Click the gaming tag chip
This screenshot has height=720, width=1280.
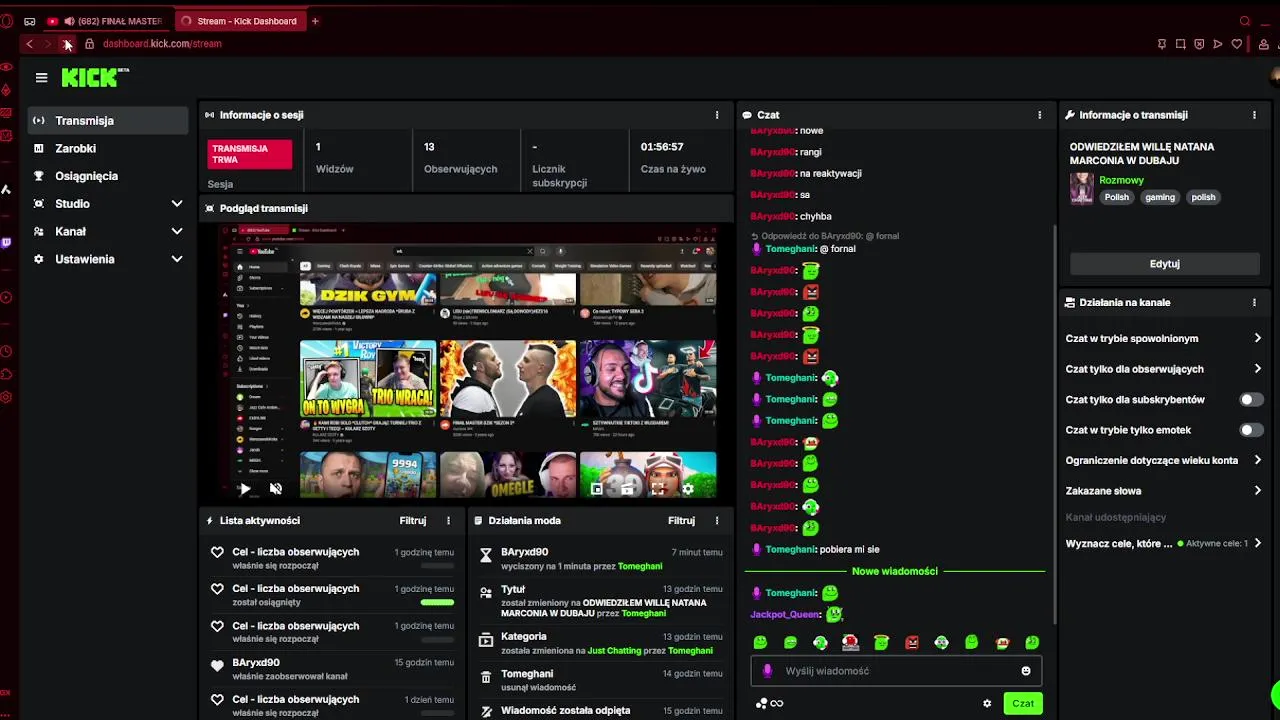pyautogui.click(x=1160, y=197)
